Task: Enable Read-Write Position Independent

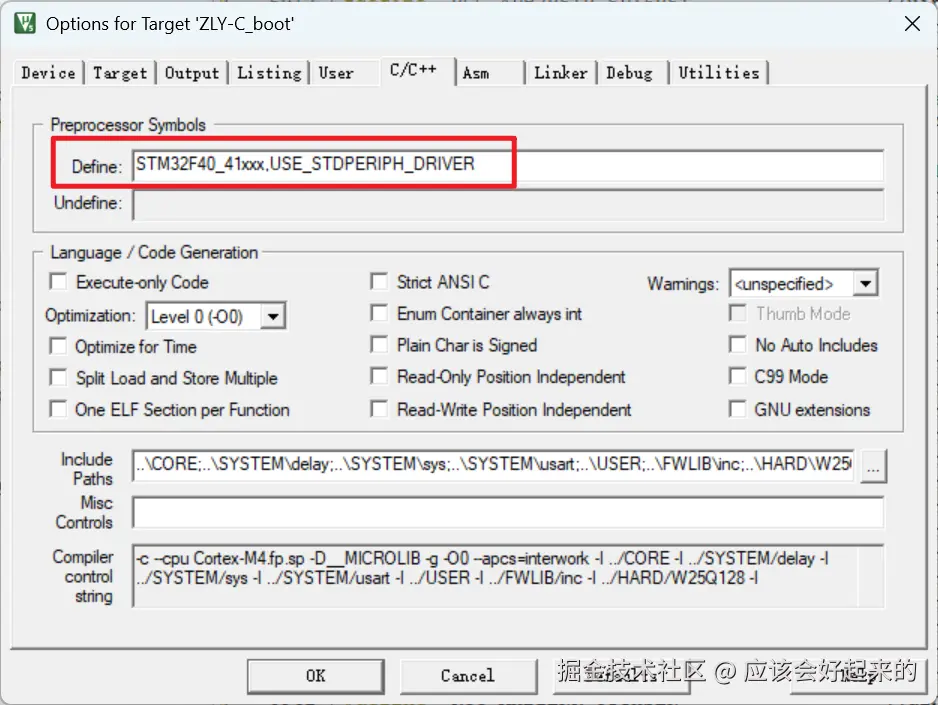Action: click(379, 409)
